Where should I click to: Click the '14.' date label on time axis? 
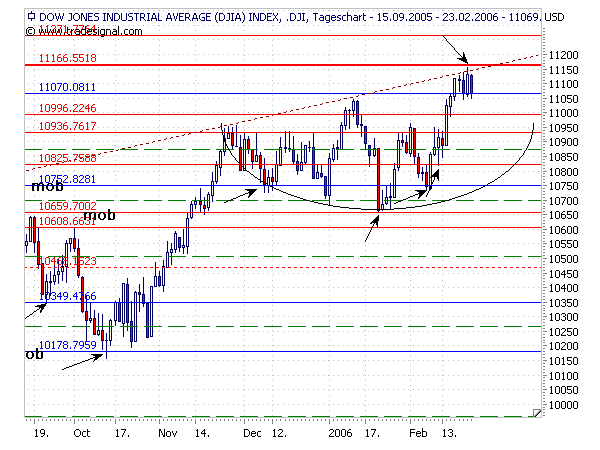point(202,434)
